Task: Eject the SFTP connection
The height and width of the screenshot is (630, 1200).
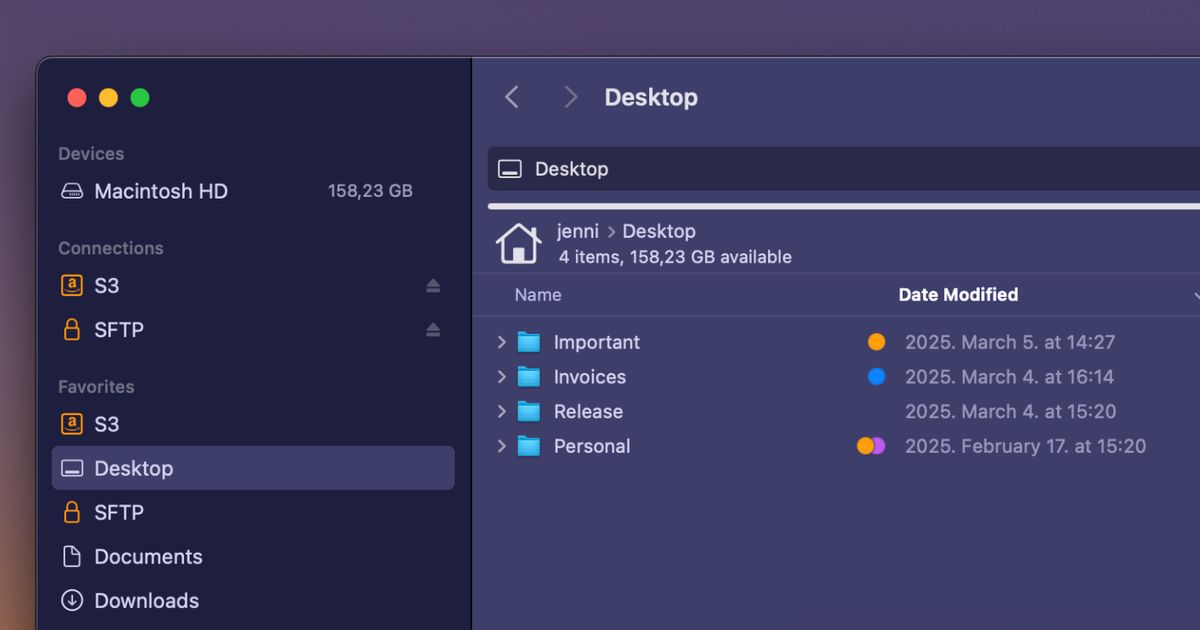Action: pyautogui.click(x=433, y=330)
